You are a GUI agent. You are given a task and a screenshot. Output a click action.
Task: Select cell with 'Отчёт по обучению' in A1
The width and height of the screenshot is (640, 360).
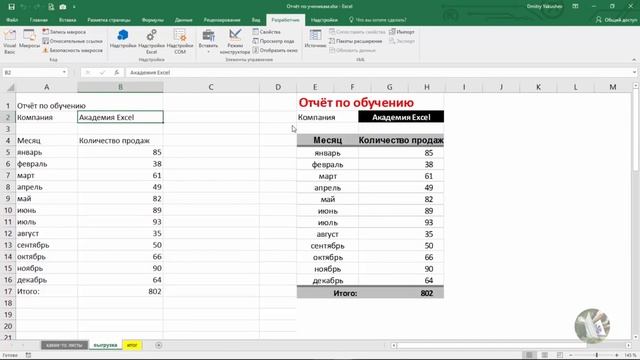(47, 106)
